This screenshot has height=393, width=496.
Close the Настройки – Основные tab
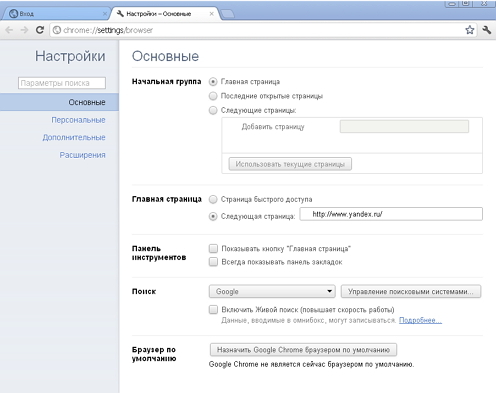click(211, 14)
